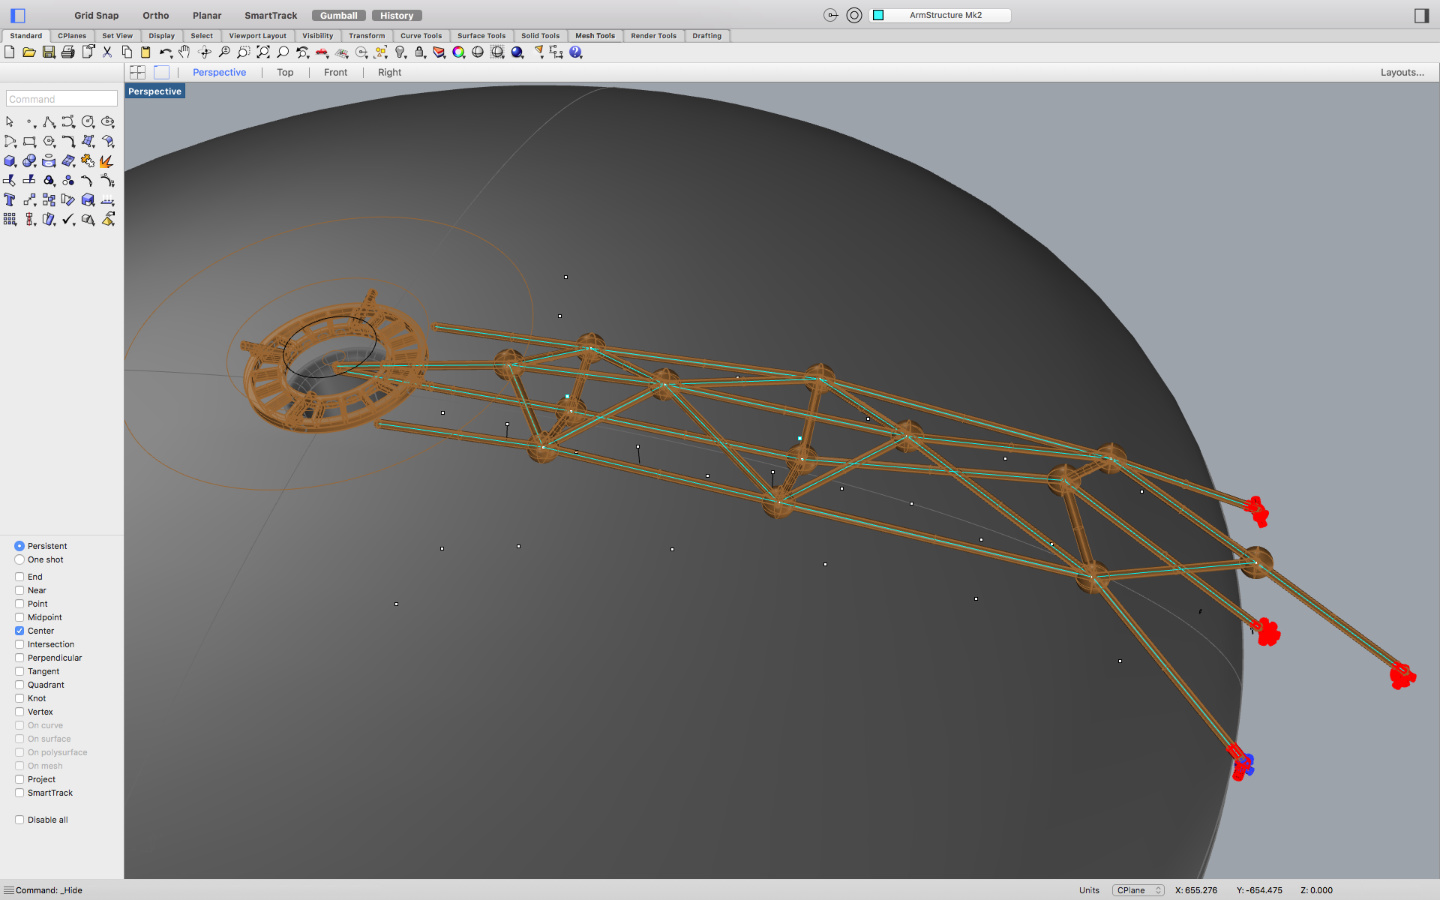
Task: Click the Explode icon
Action: click(107, 161)
